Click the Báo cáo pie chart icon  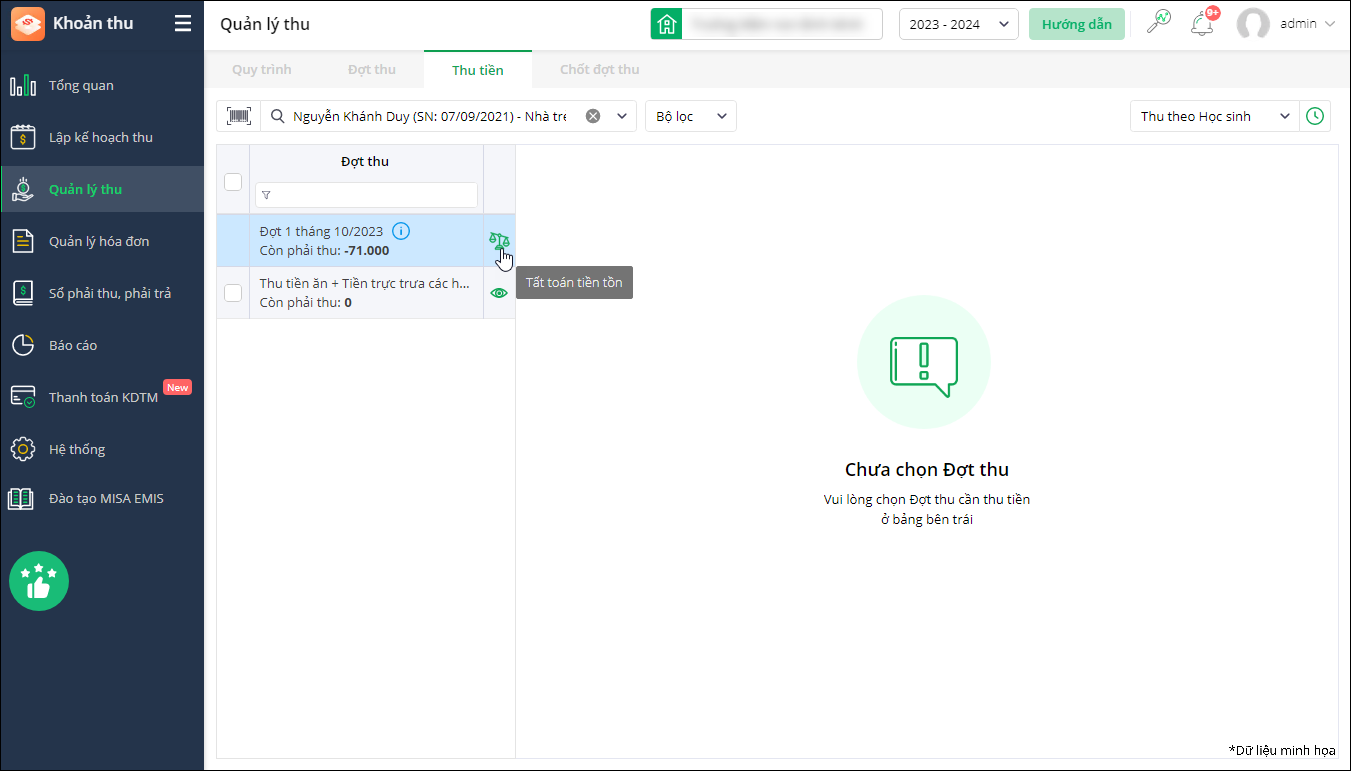[23, 345]
